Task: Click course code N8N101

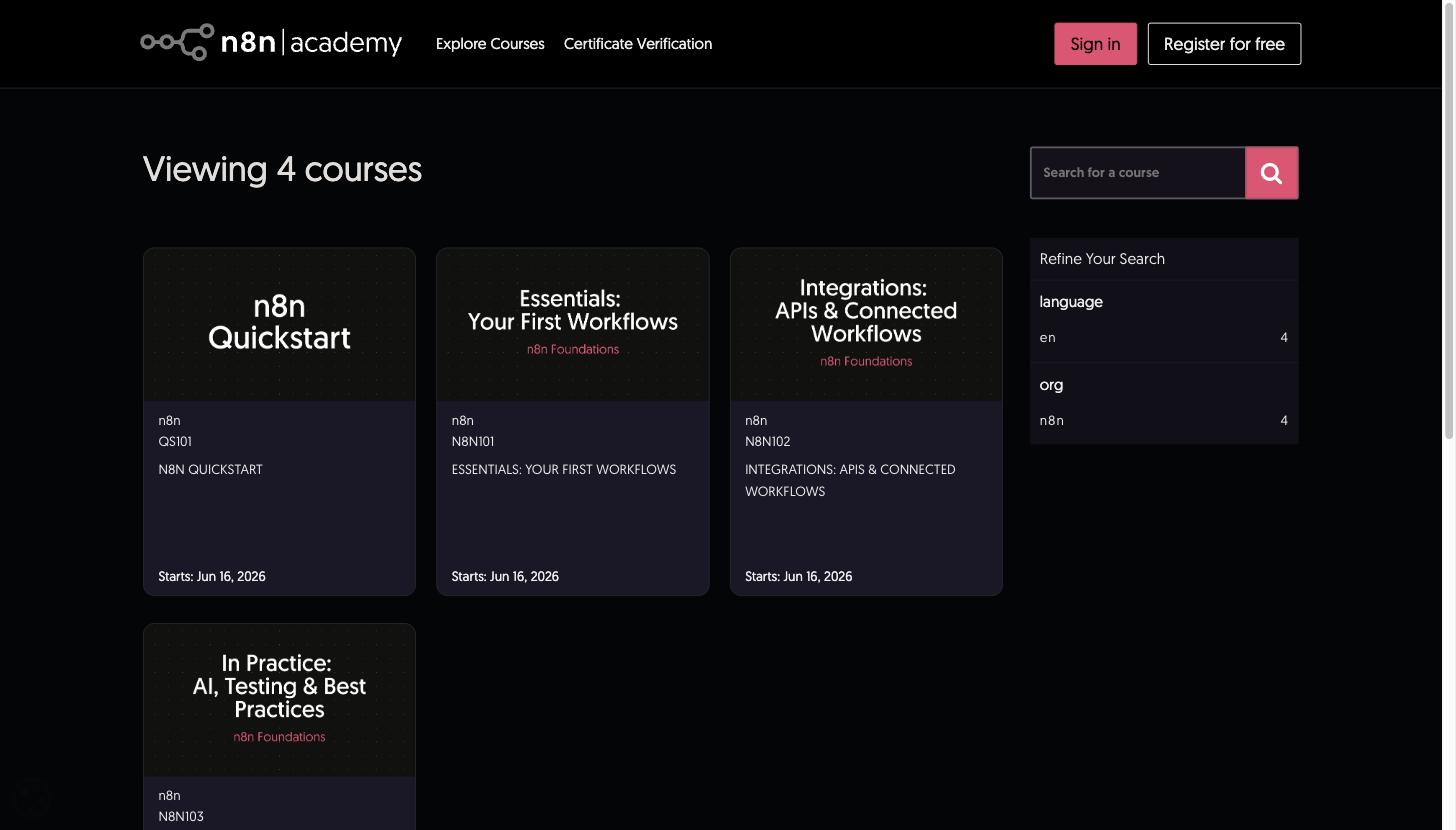Action: pos(473,441)
